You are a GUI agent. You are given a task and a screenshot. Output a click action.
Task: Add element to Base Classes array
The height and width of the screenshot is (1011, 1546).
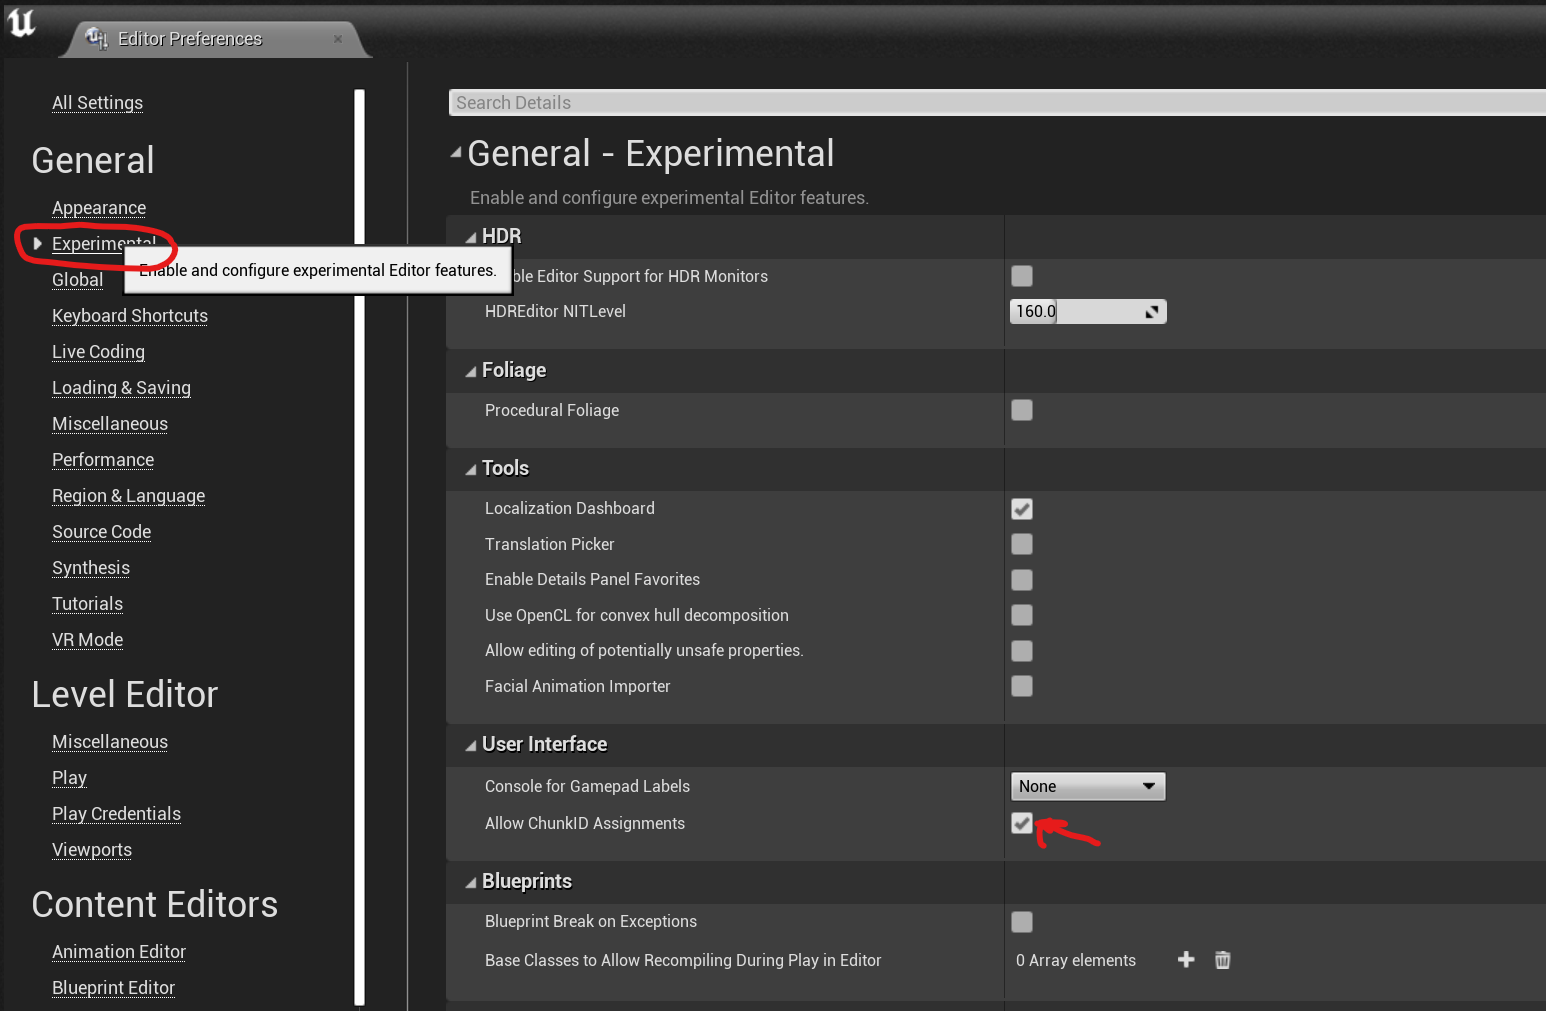(1186, 960)
